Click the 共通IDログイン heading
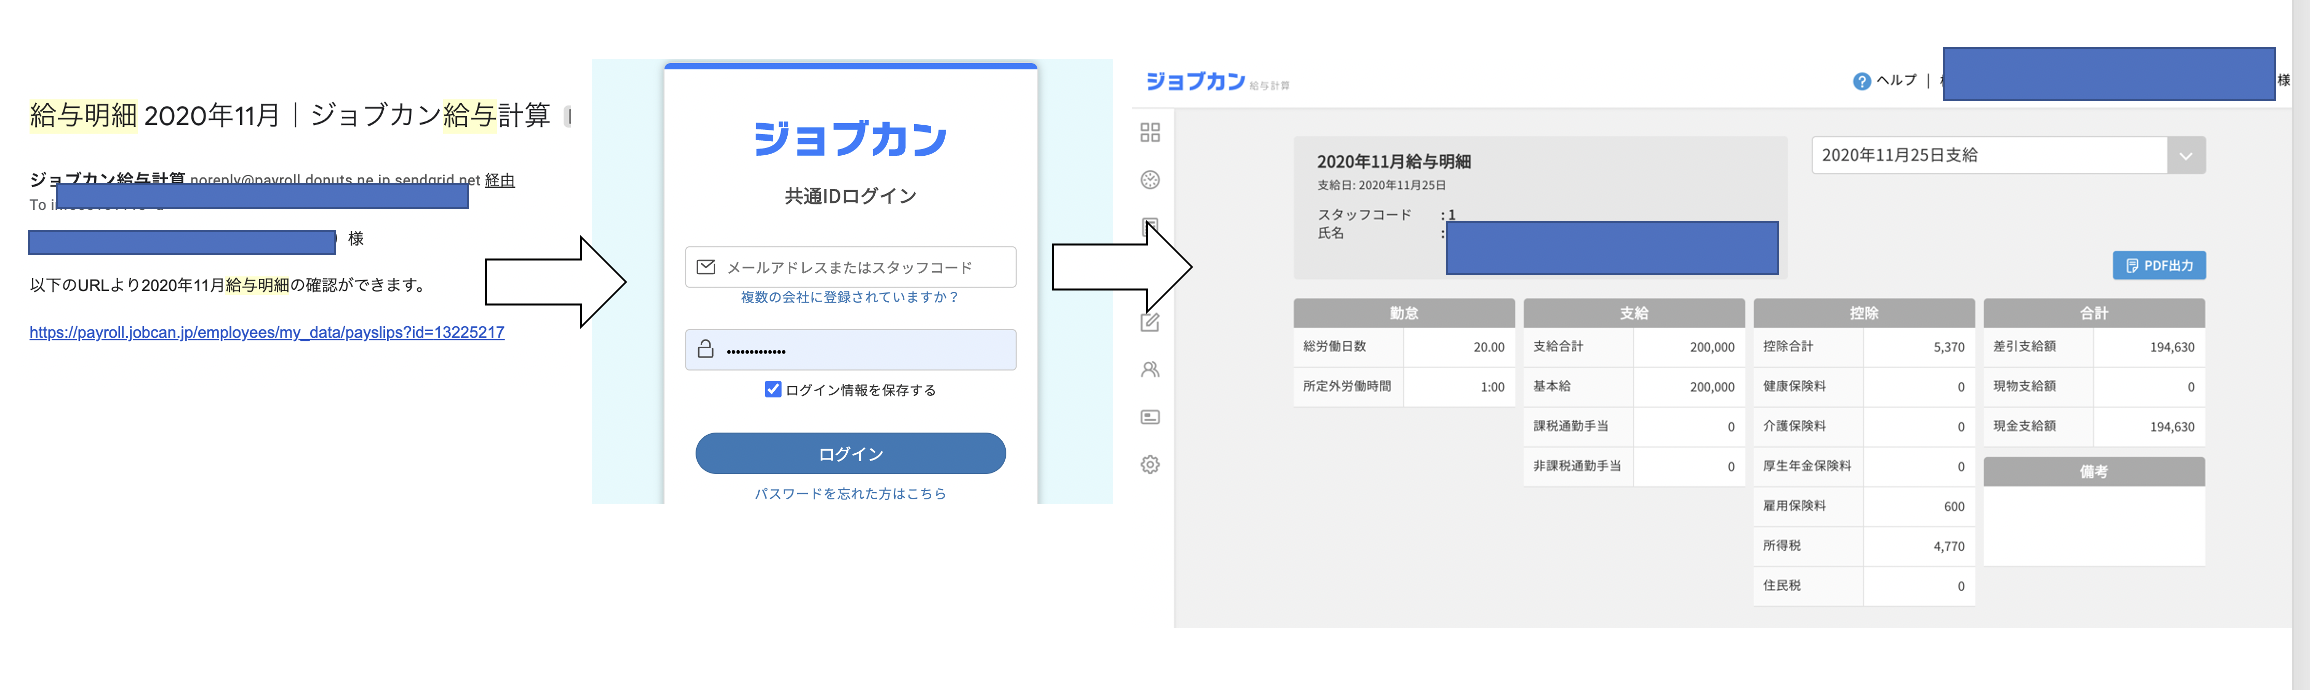The image size is (2310, 690). tap(850, 196)
